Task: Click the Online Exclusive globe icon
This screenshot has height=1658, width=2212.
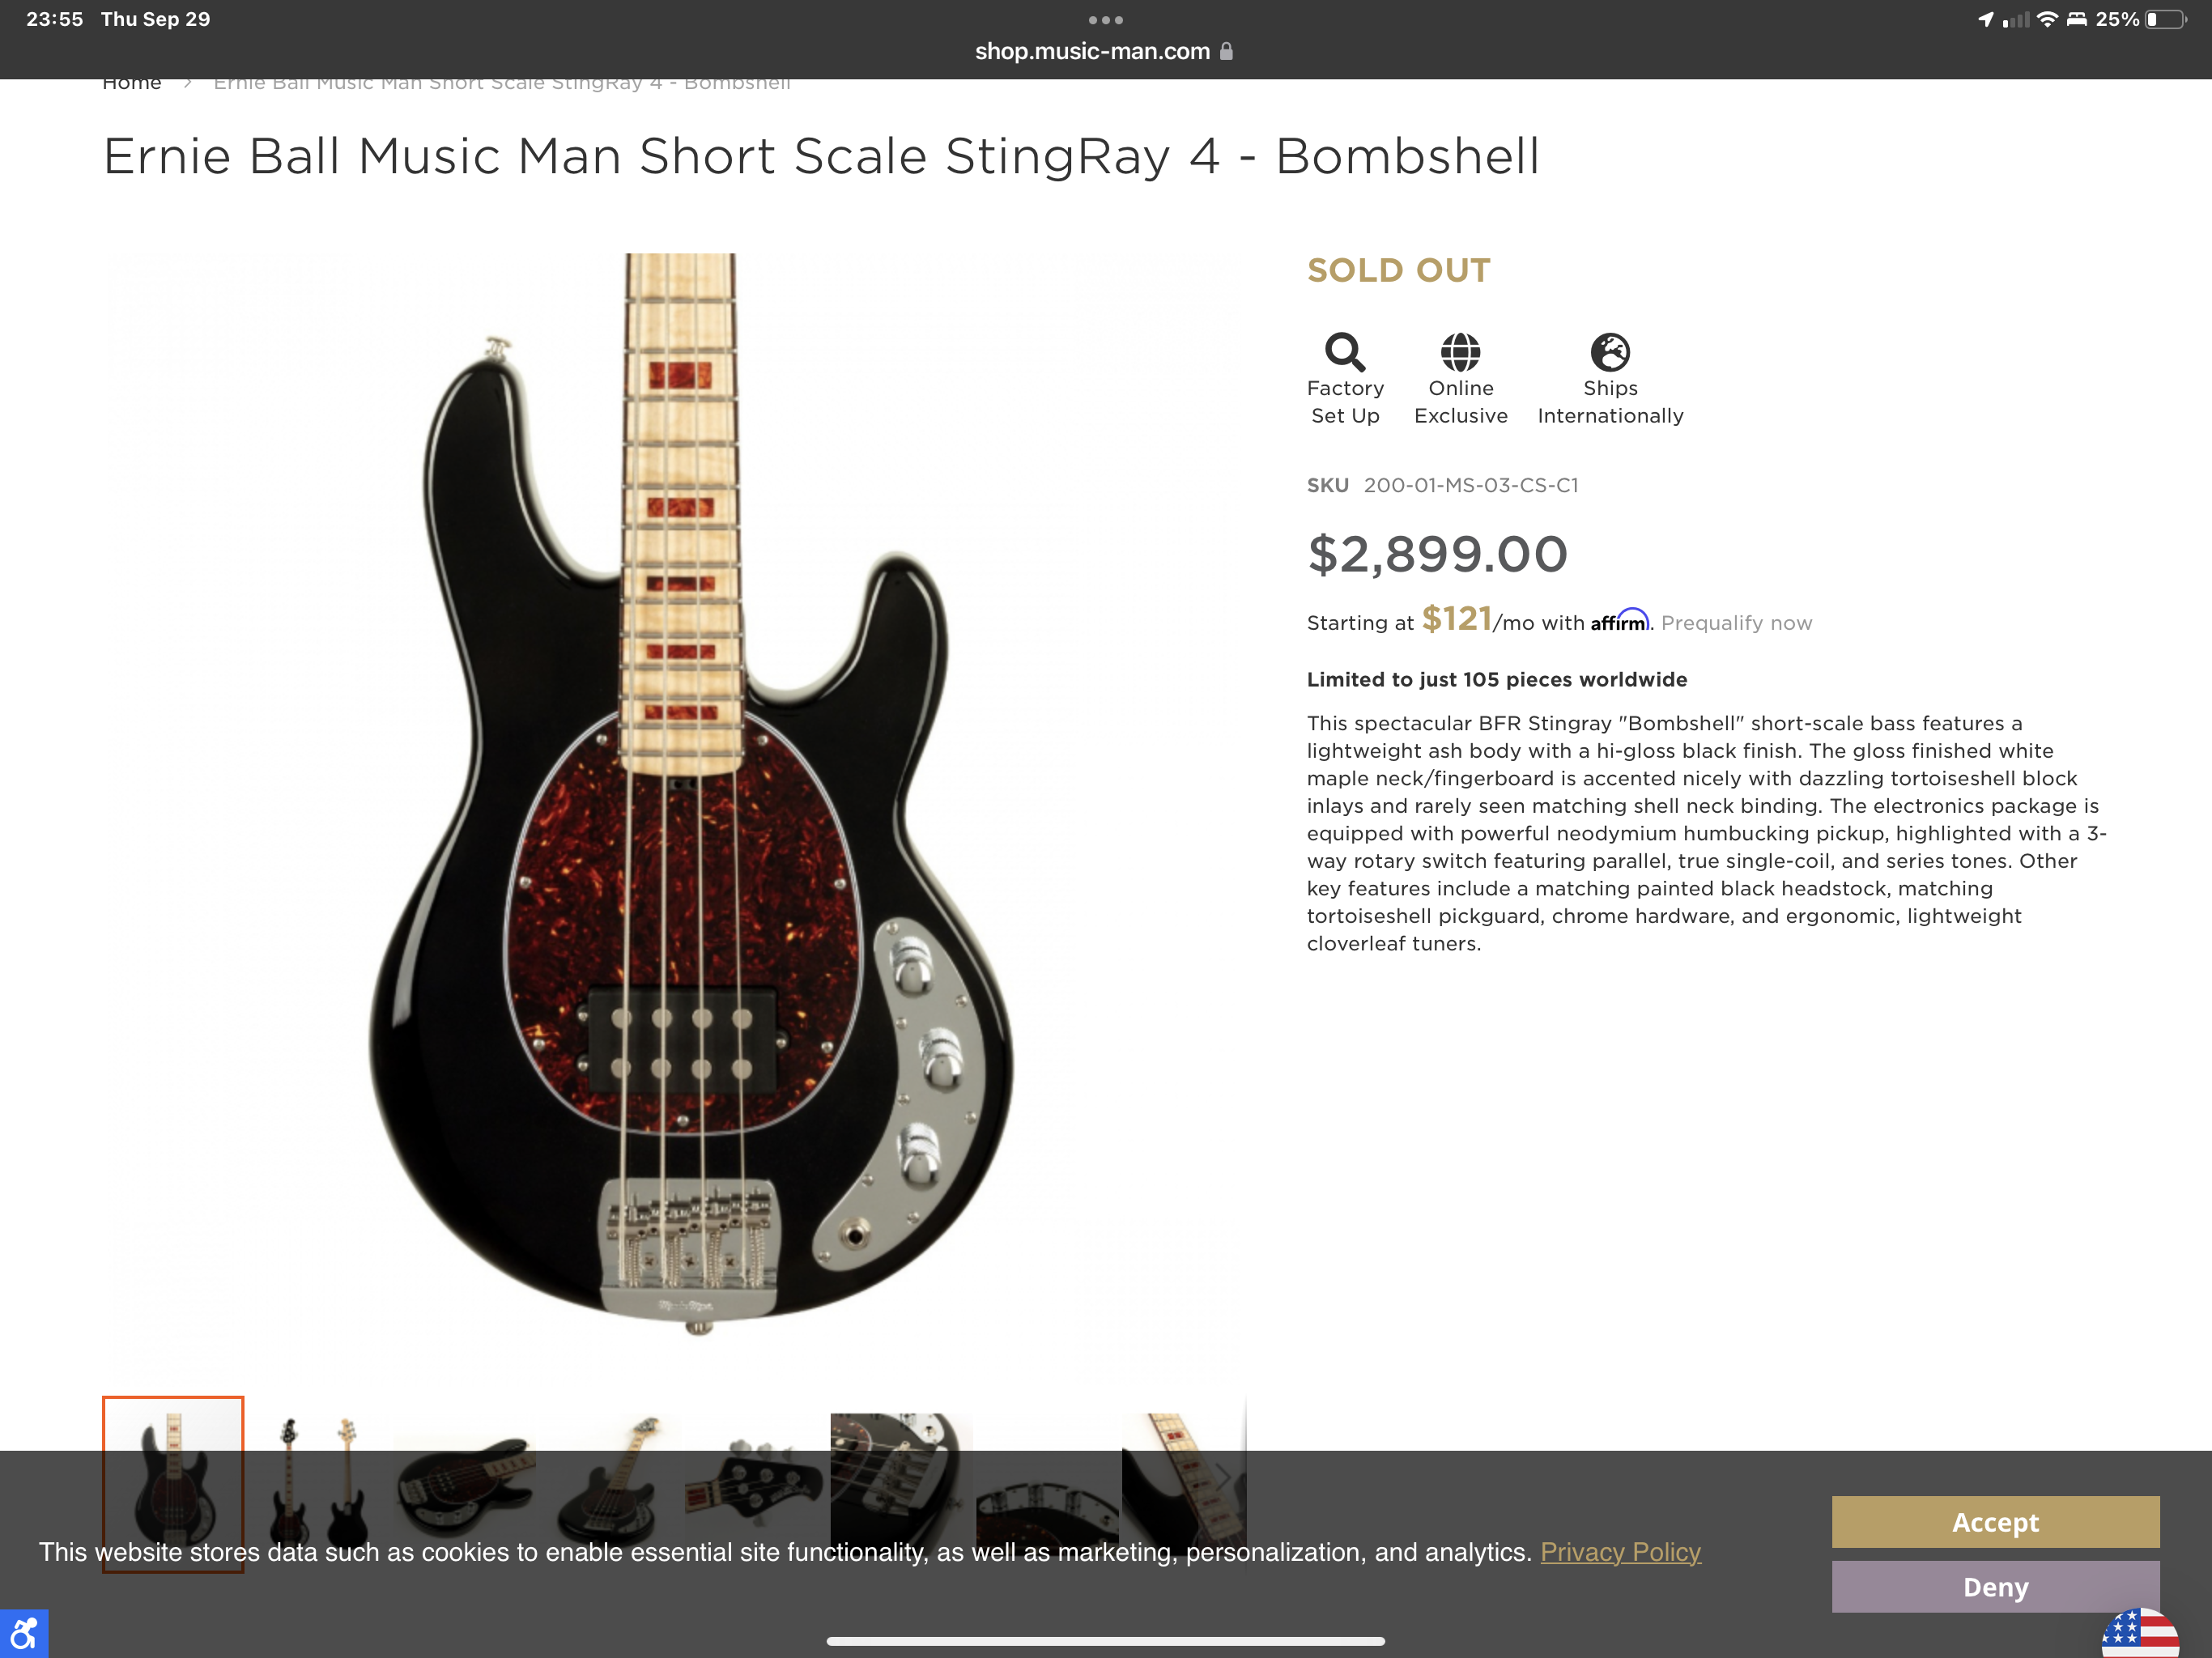Action: tap(1460, 351)
